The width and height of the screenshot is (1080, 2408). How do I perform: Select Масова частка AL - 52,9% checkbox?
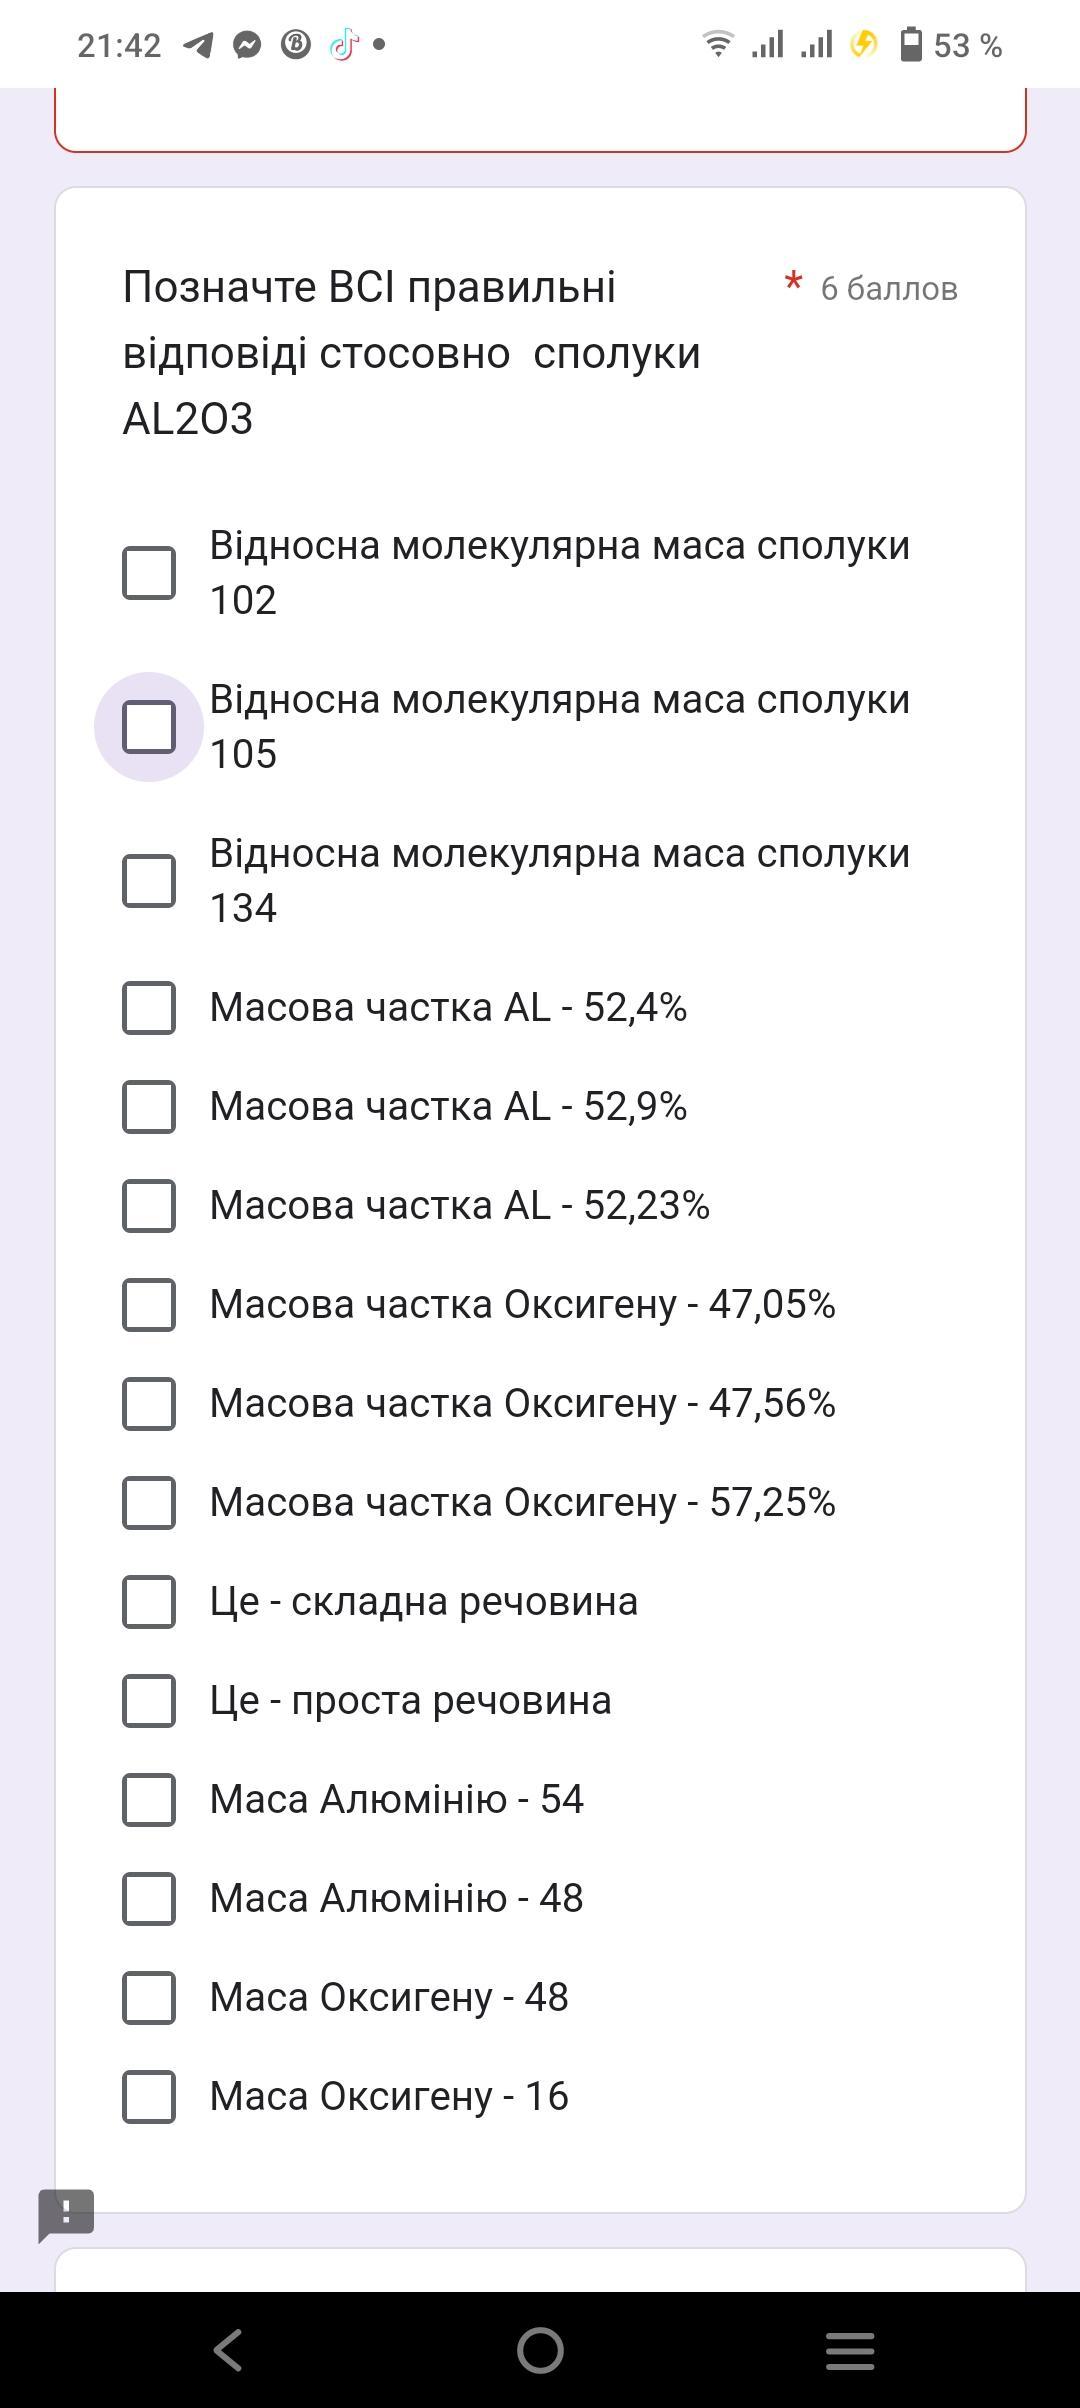[x=149, y=1107]
